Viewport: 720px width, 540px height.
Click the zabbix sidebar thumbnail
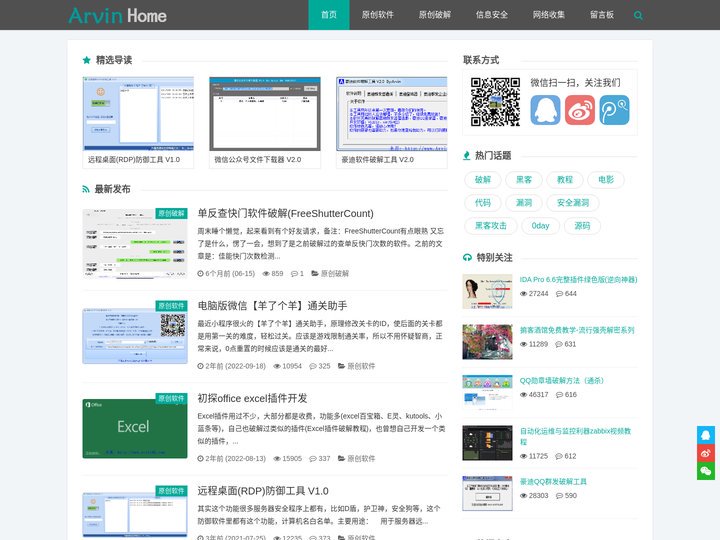point(487,443)
